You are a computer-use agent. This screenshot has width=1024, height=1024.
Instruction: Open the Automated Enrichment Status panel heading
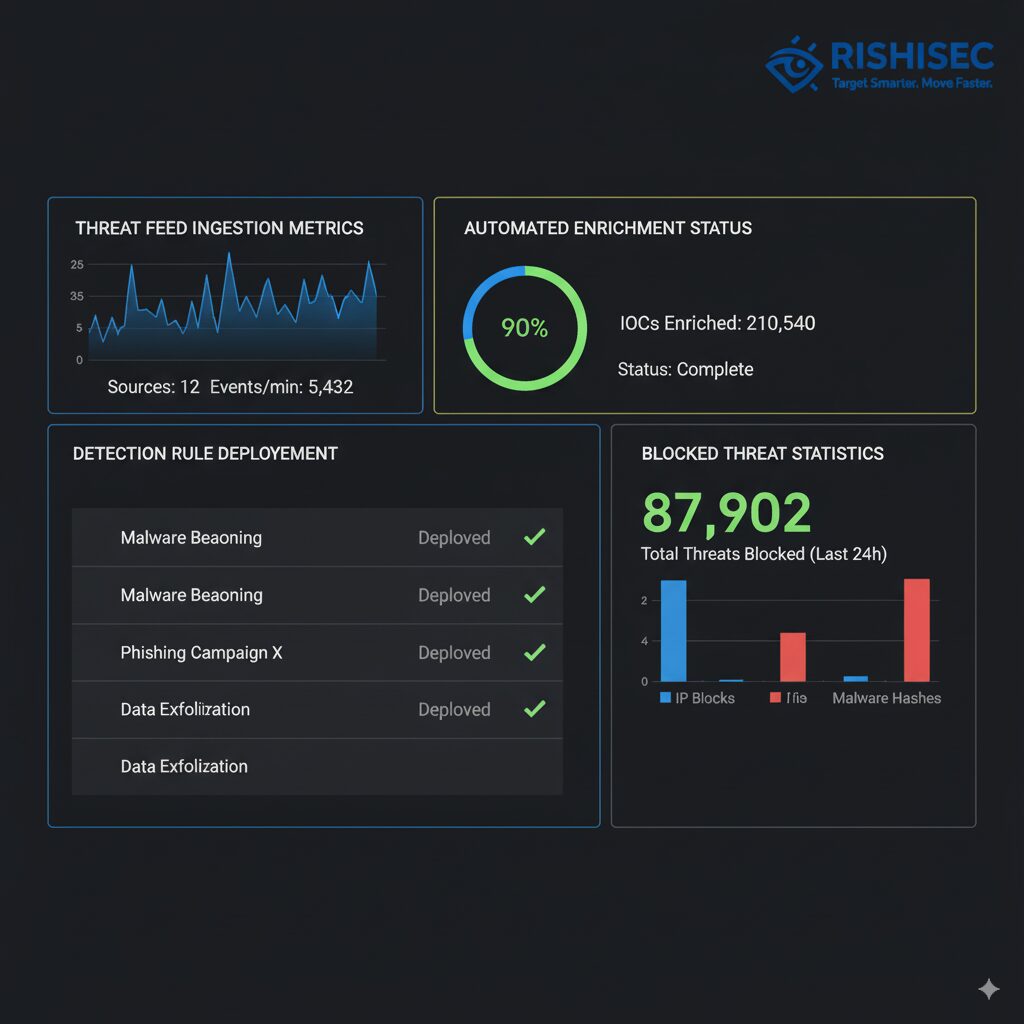click(x=608, y=228)
